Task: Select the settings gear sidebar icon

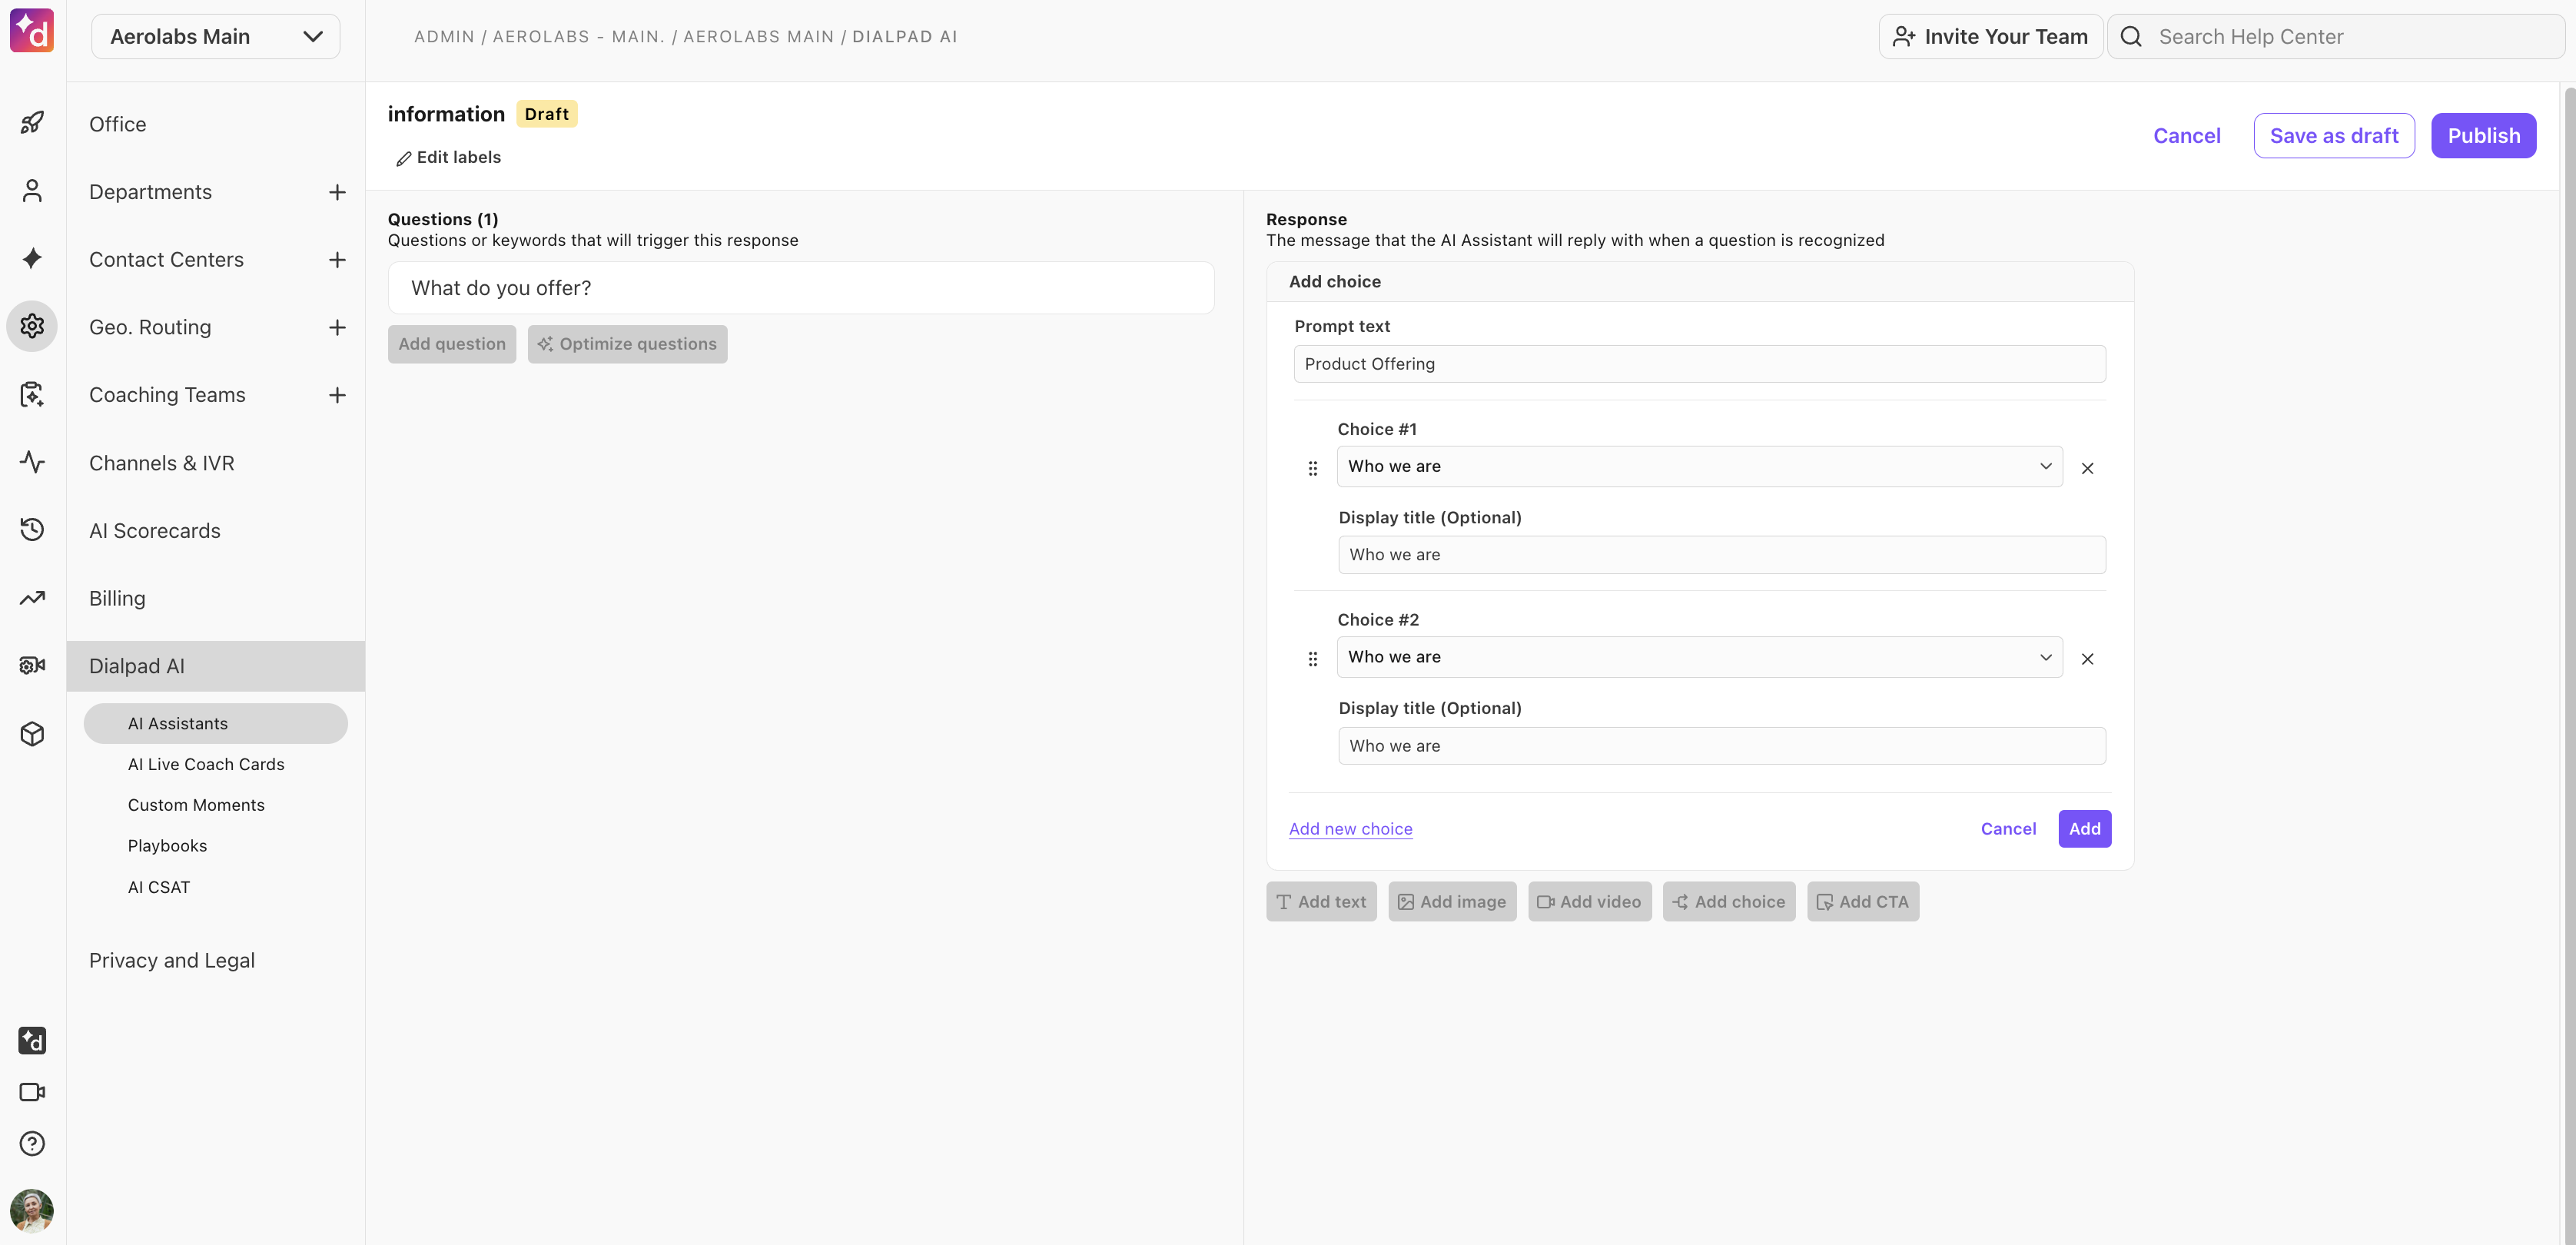Action: coord(32,326)
